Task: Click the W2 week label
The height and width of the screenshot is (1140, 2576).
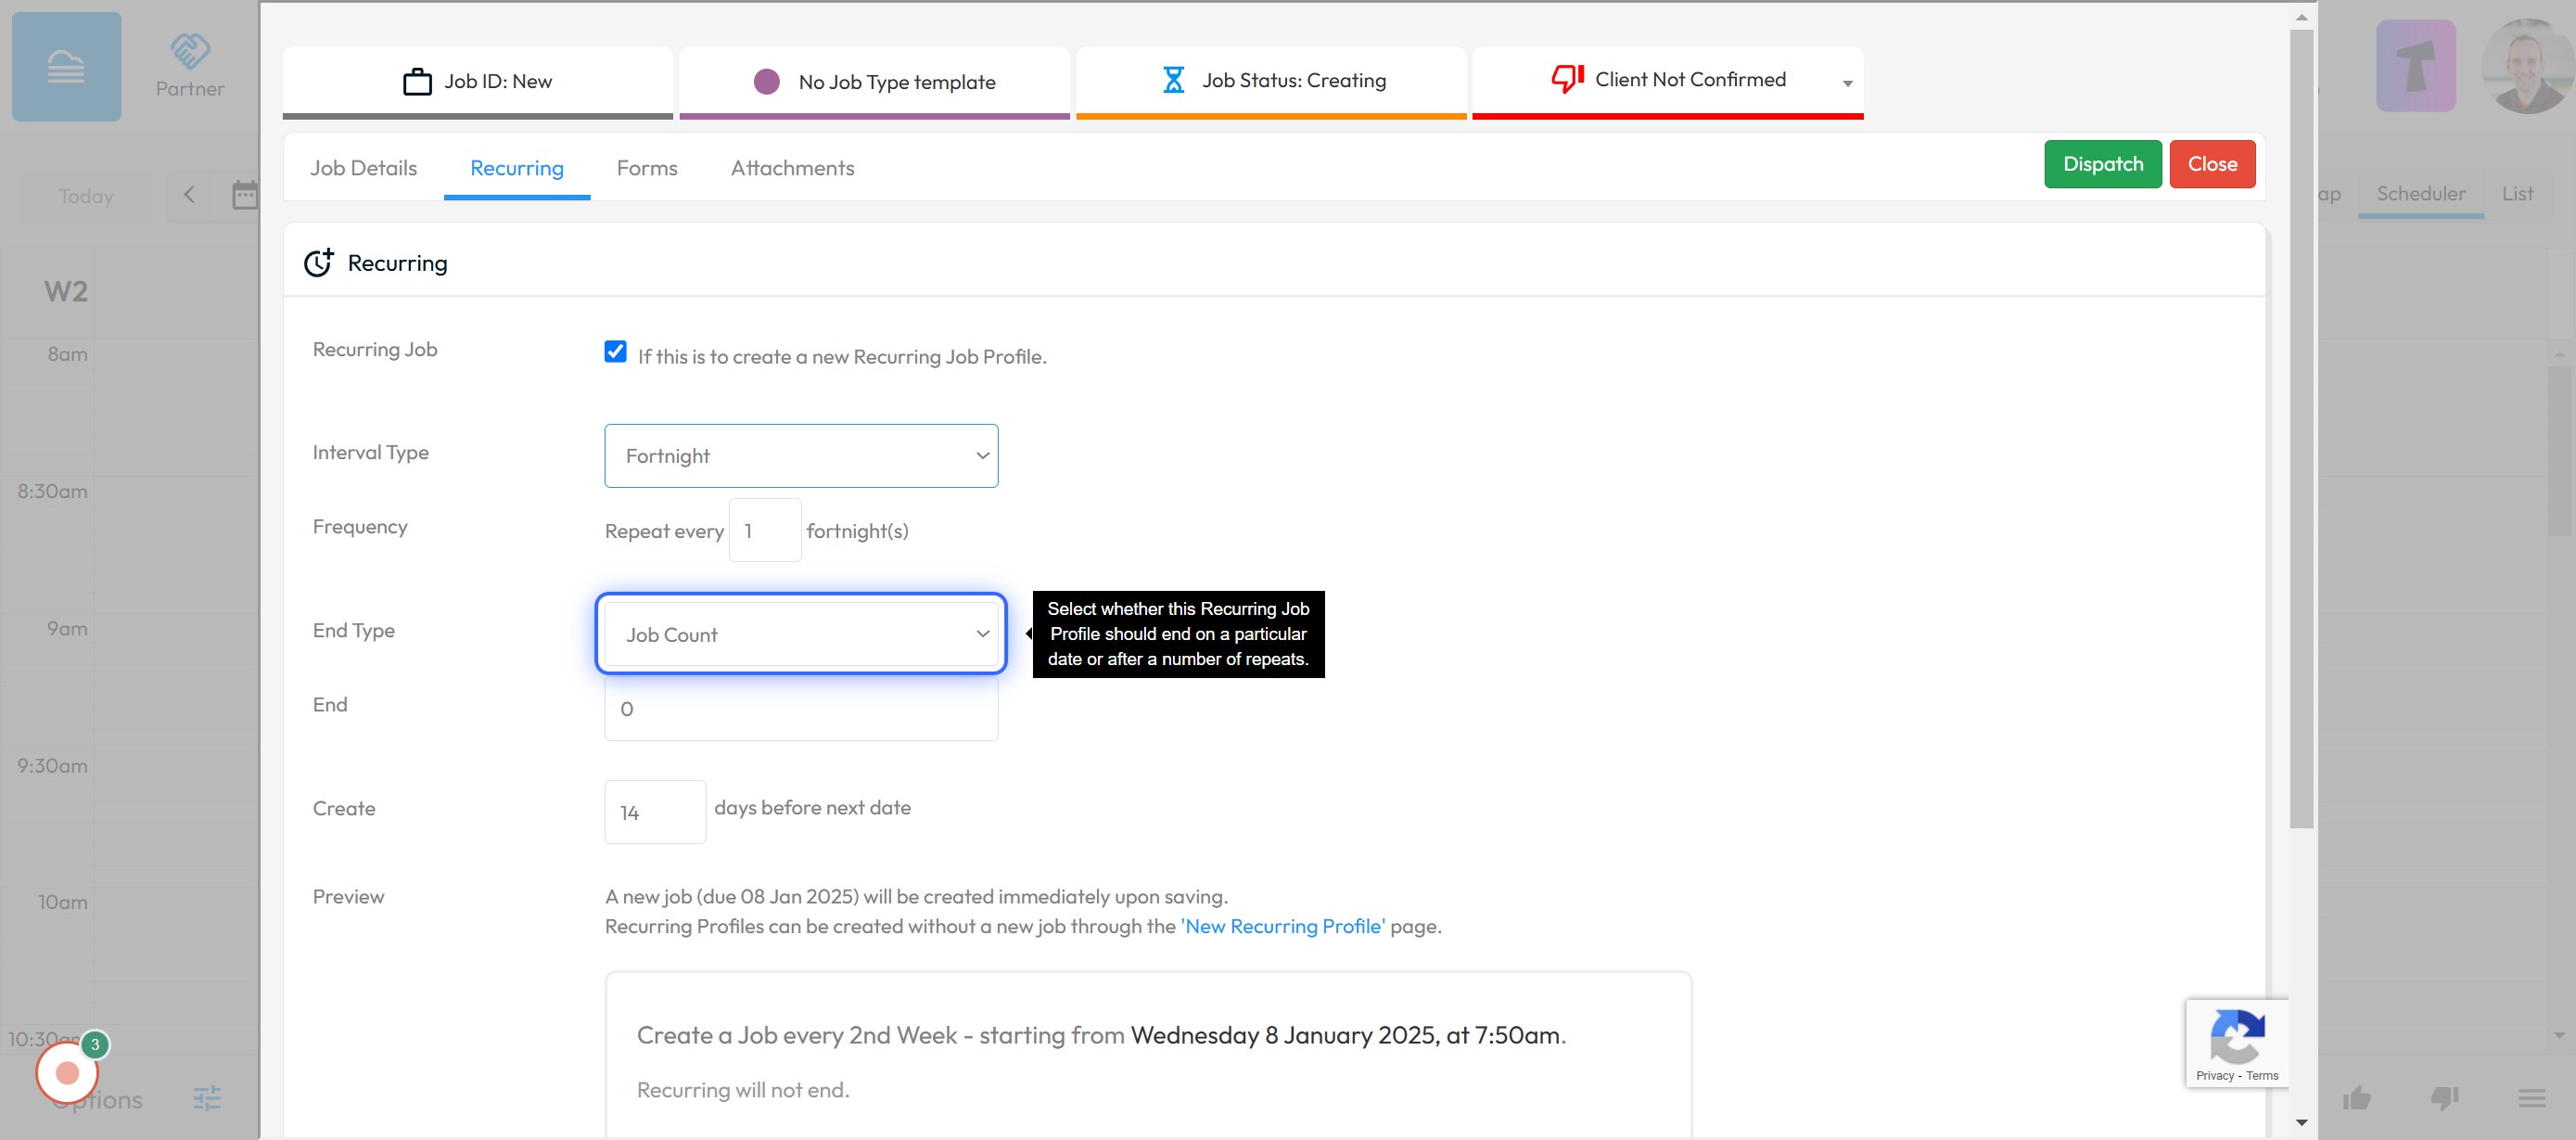Action: coord(66,291)
